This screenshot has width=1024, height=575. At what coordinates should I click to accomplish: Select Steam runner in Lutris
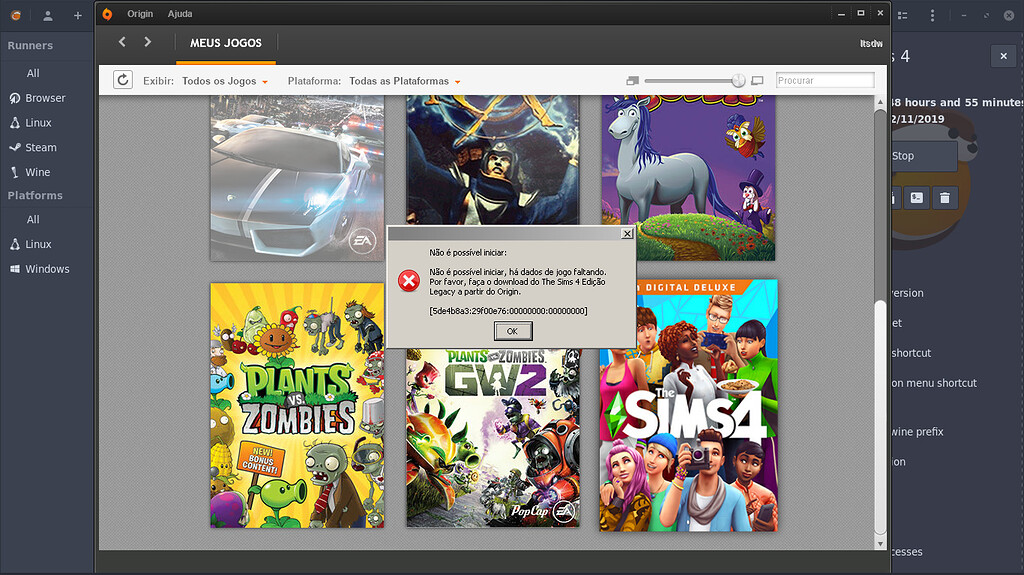(x=40, y=148)
